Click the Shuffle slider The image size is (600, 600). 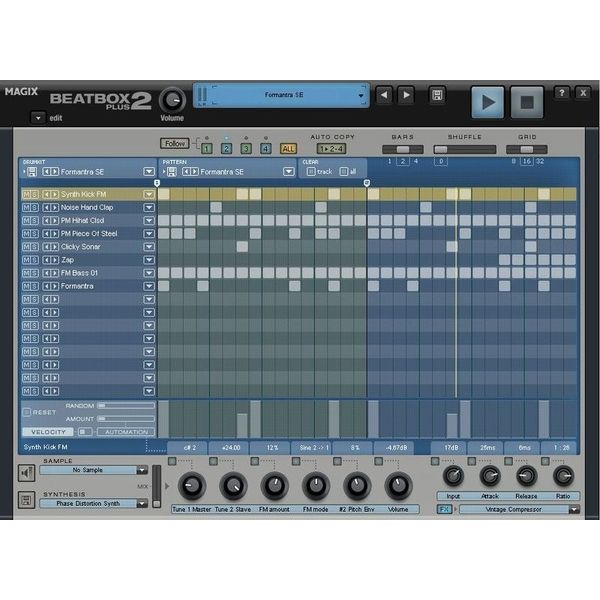click(463, 148)
